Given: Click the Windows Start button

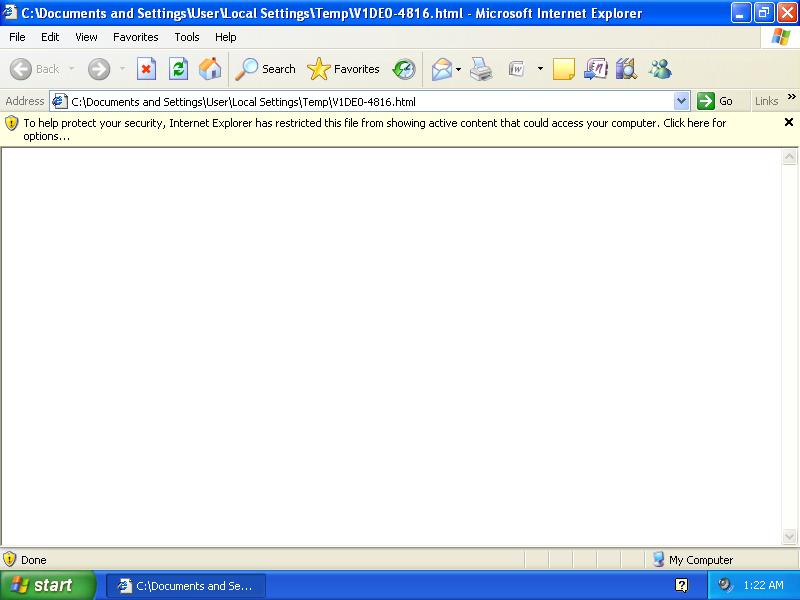Looking at the screenshot, I should (x=47, y=585).
